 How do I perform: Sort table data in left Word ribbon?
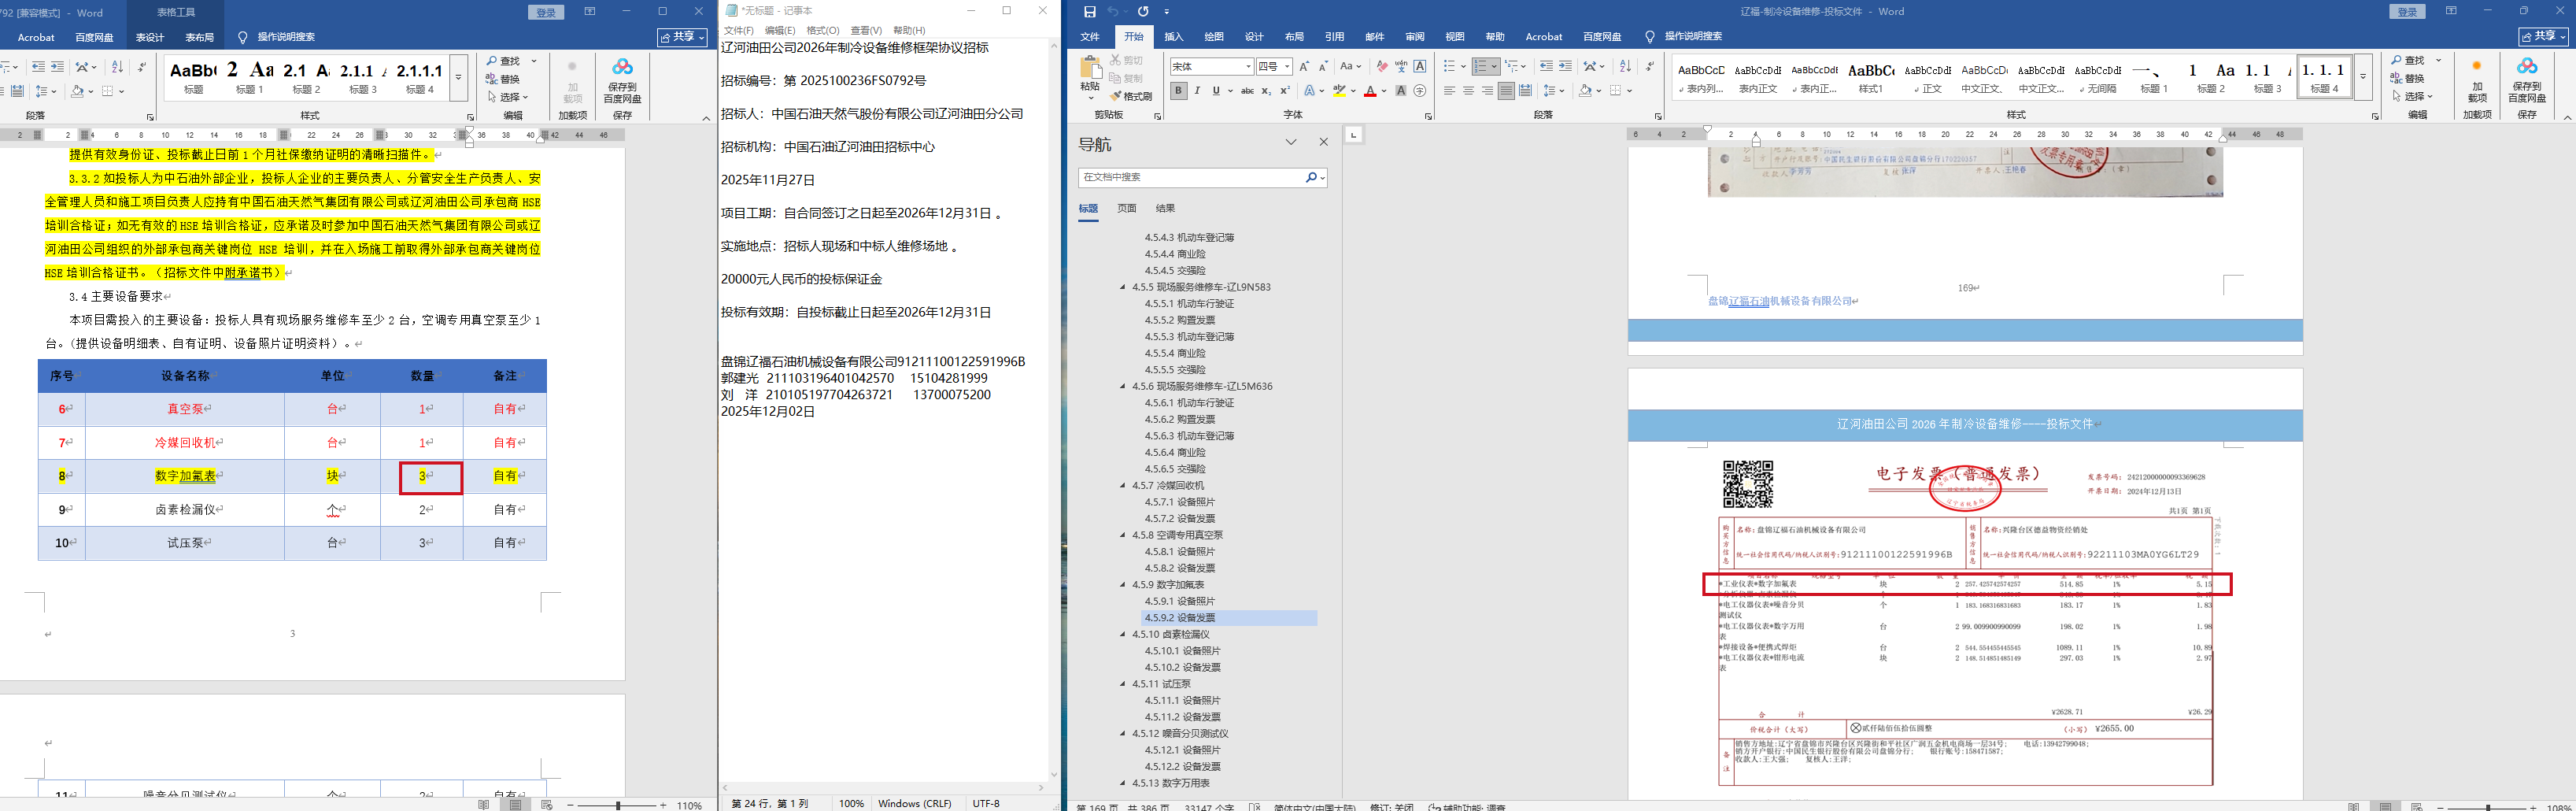(117, 67)
